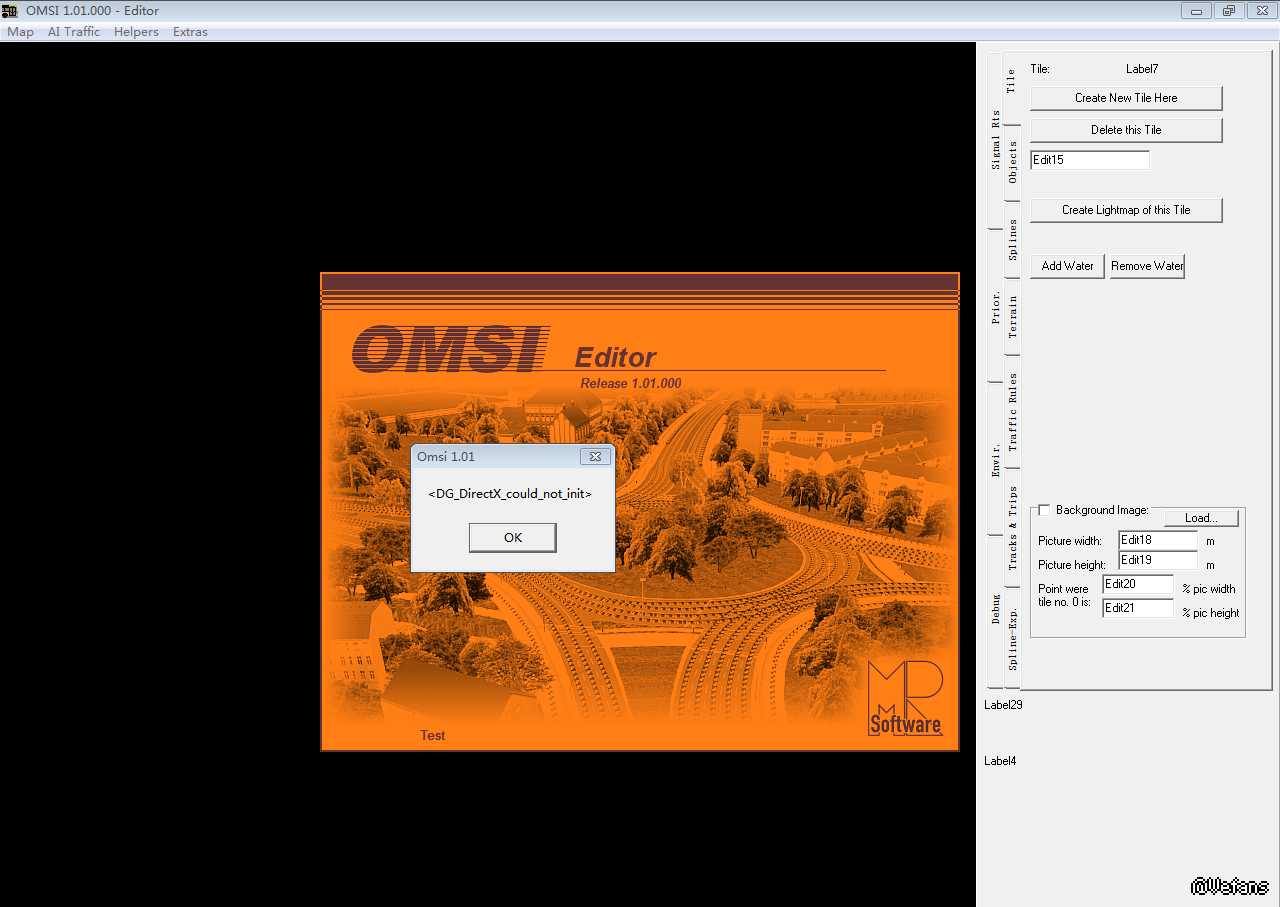Click Load... for background image
The width and height of the screenshot is (1280, 907).
[x=1200, y=518]
